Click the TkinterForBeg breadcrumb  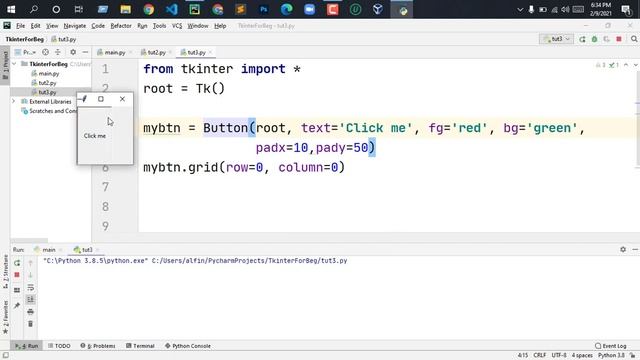(x=24, y=39)
